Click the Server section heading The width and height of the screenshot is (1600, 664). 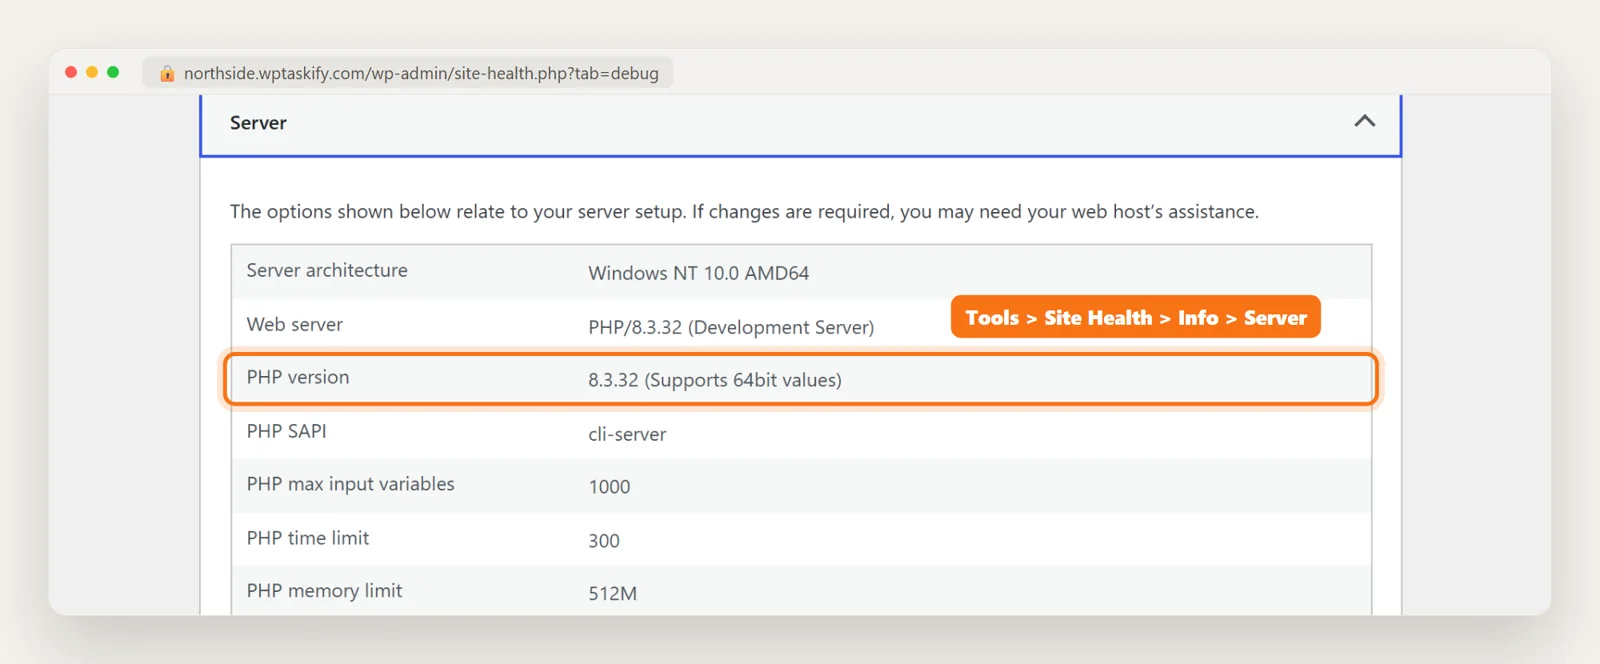point(258,123)
